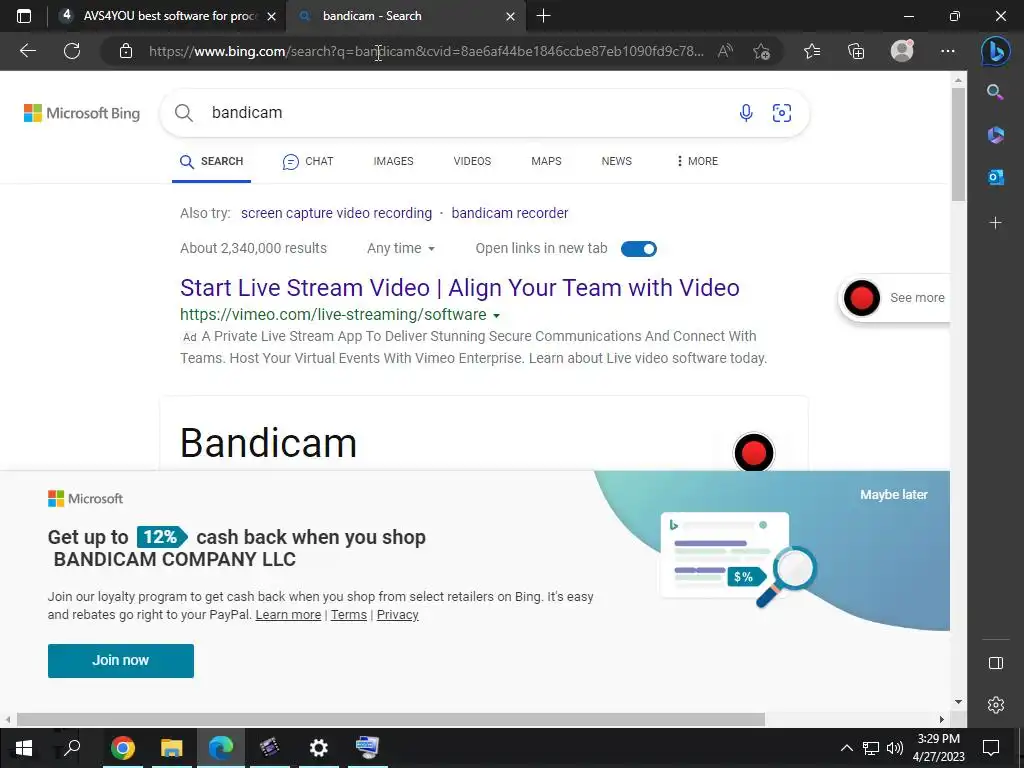1024x768 pixels.
Task: Open the Bing sidebar chat button
Action: point(995,51)
